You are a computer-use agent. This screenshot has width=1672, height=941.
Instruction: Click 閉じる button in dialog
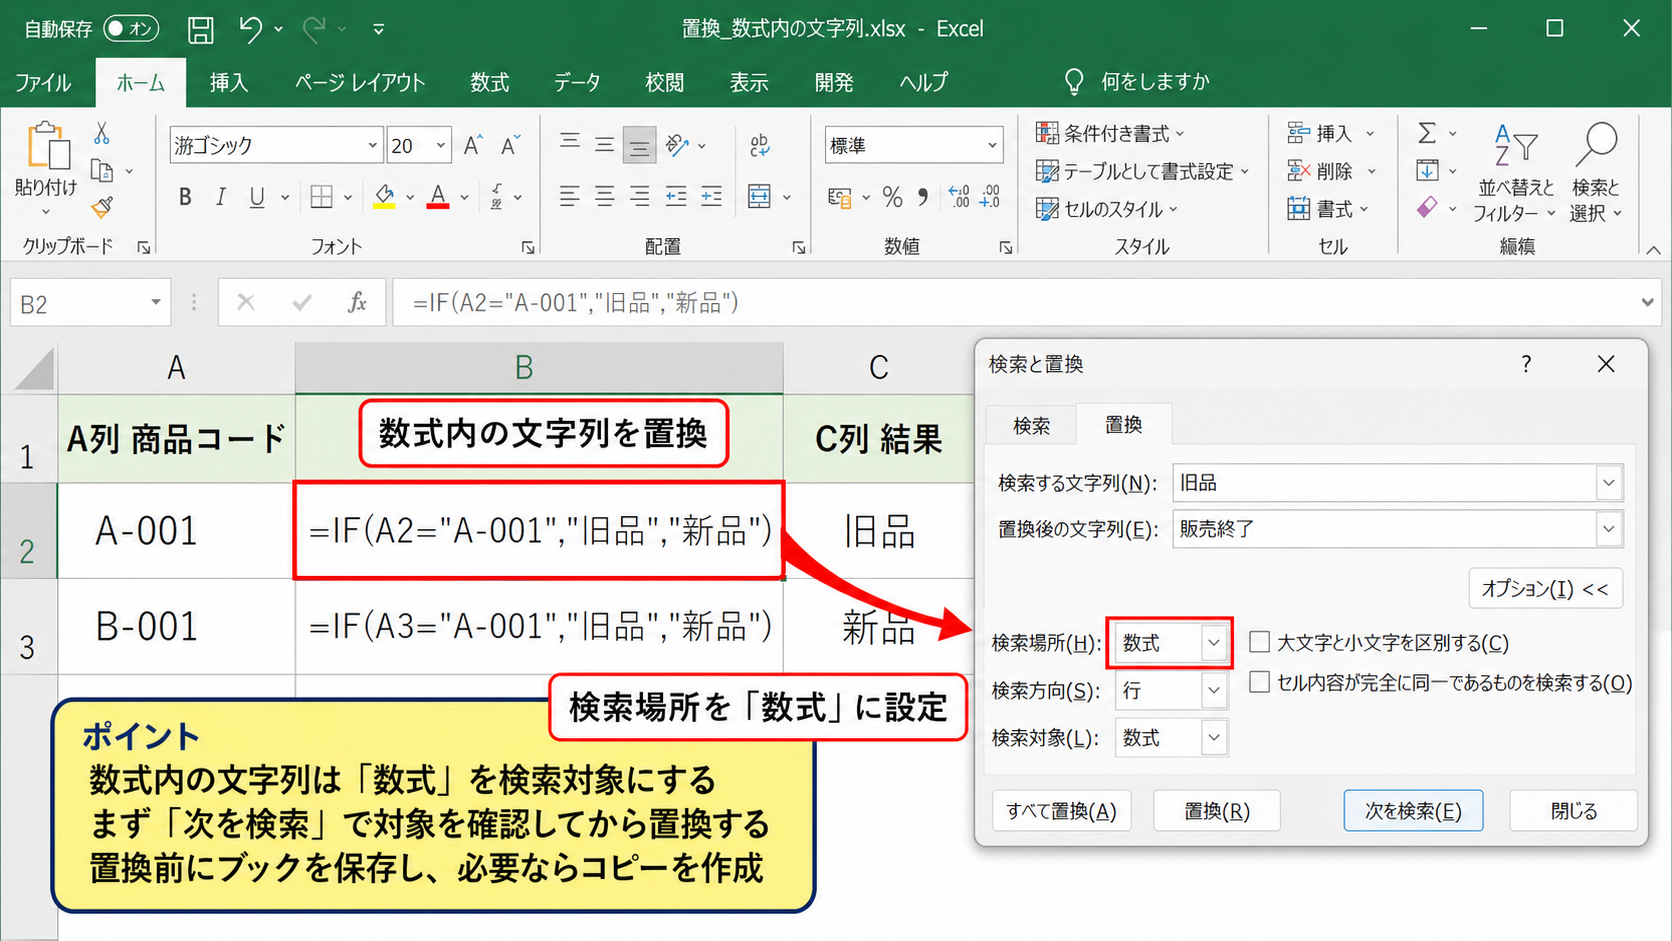pos(1574,811)
